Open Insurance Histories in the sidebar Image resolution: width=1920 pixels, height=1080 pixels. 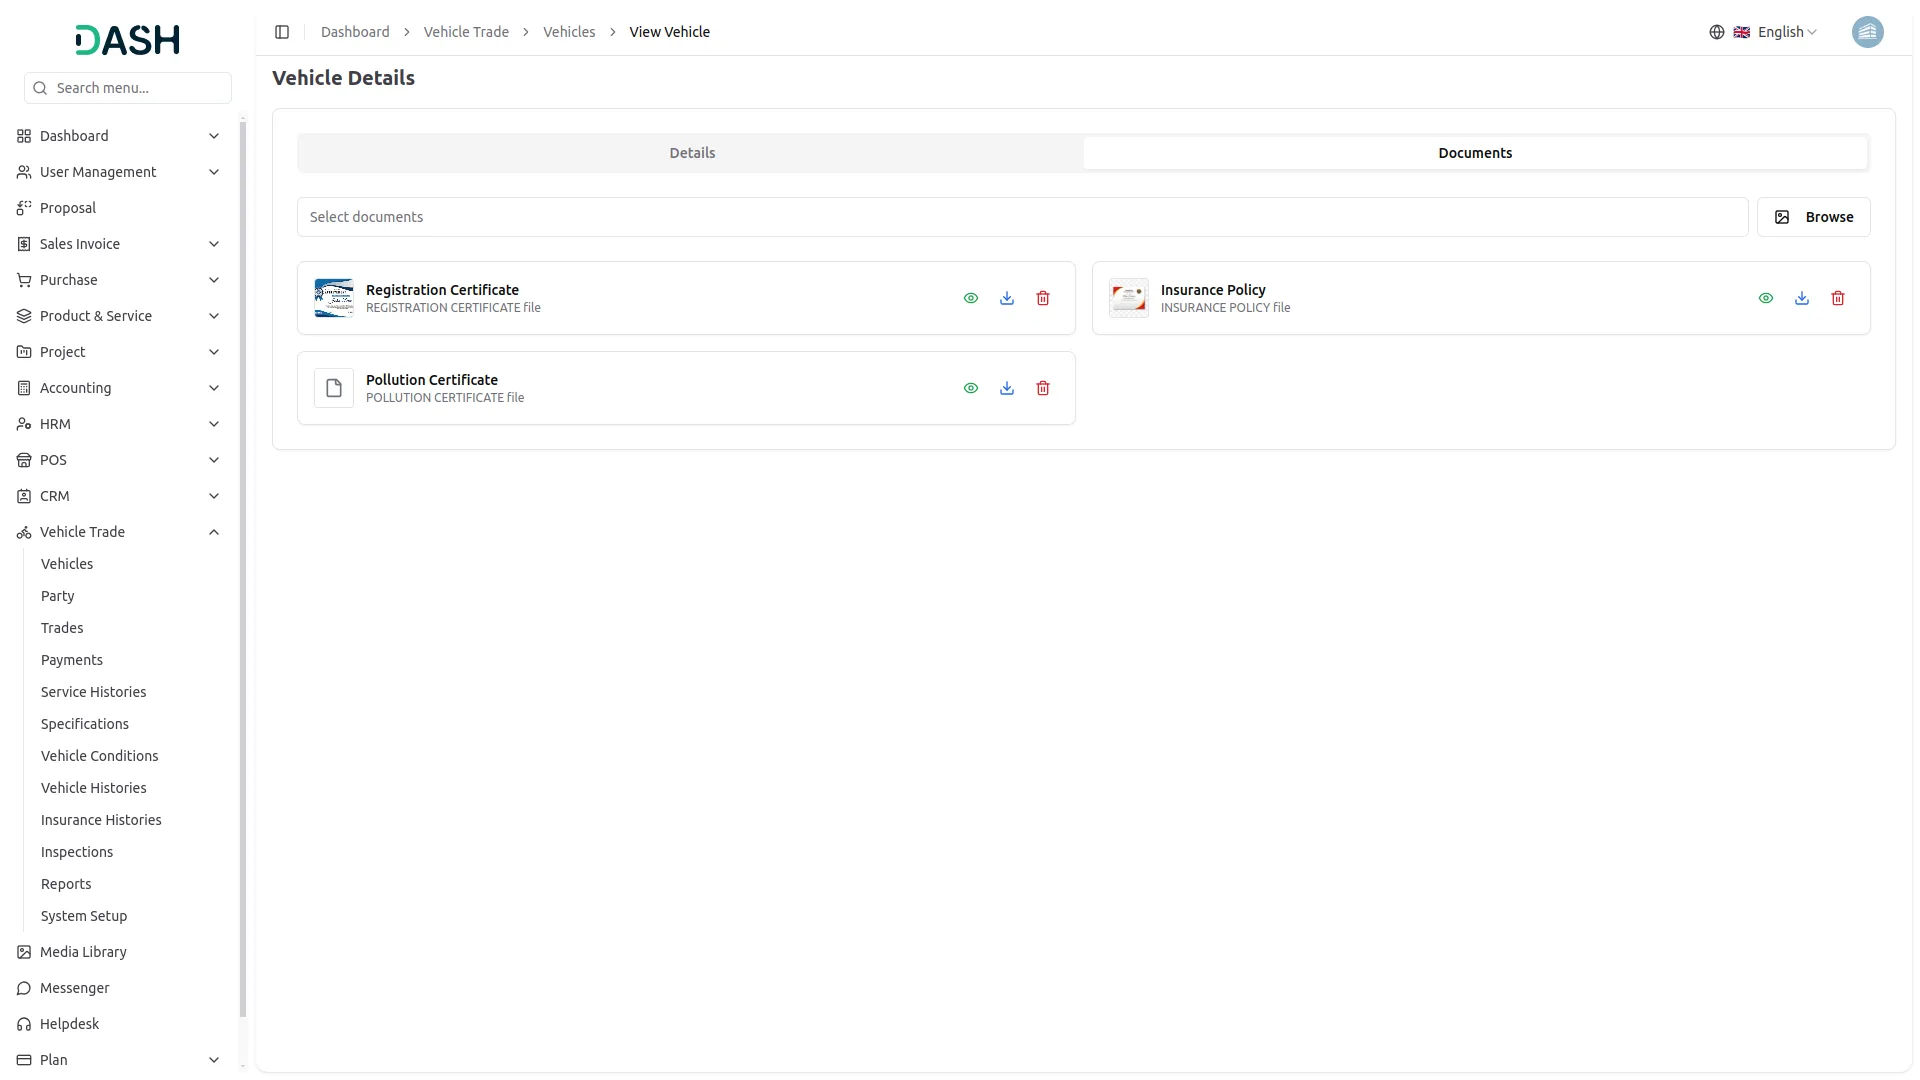pos(101,820)
